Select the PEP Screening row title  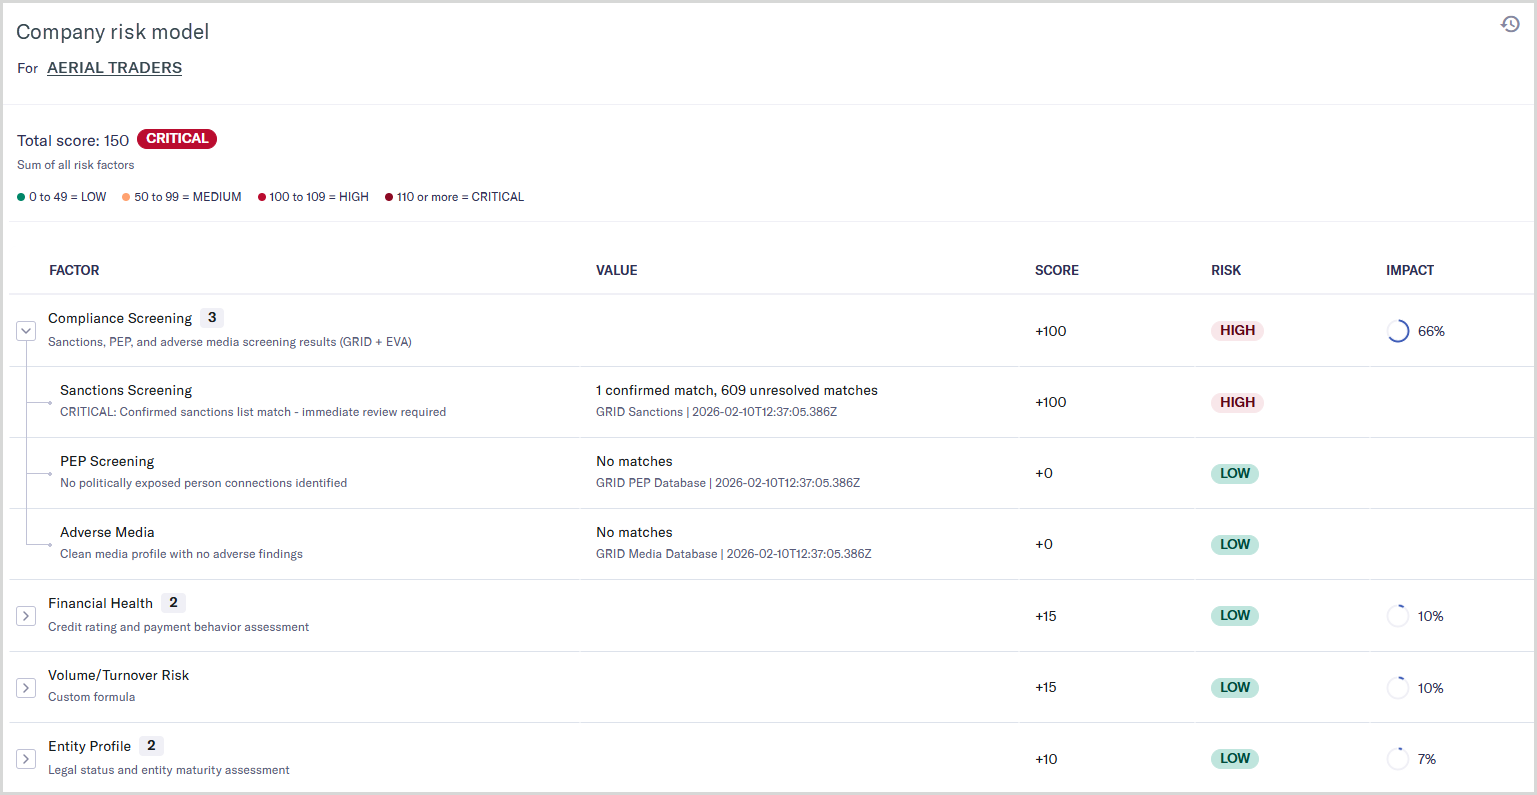[107, 461]
